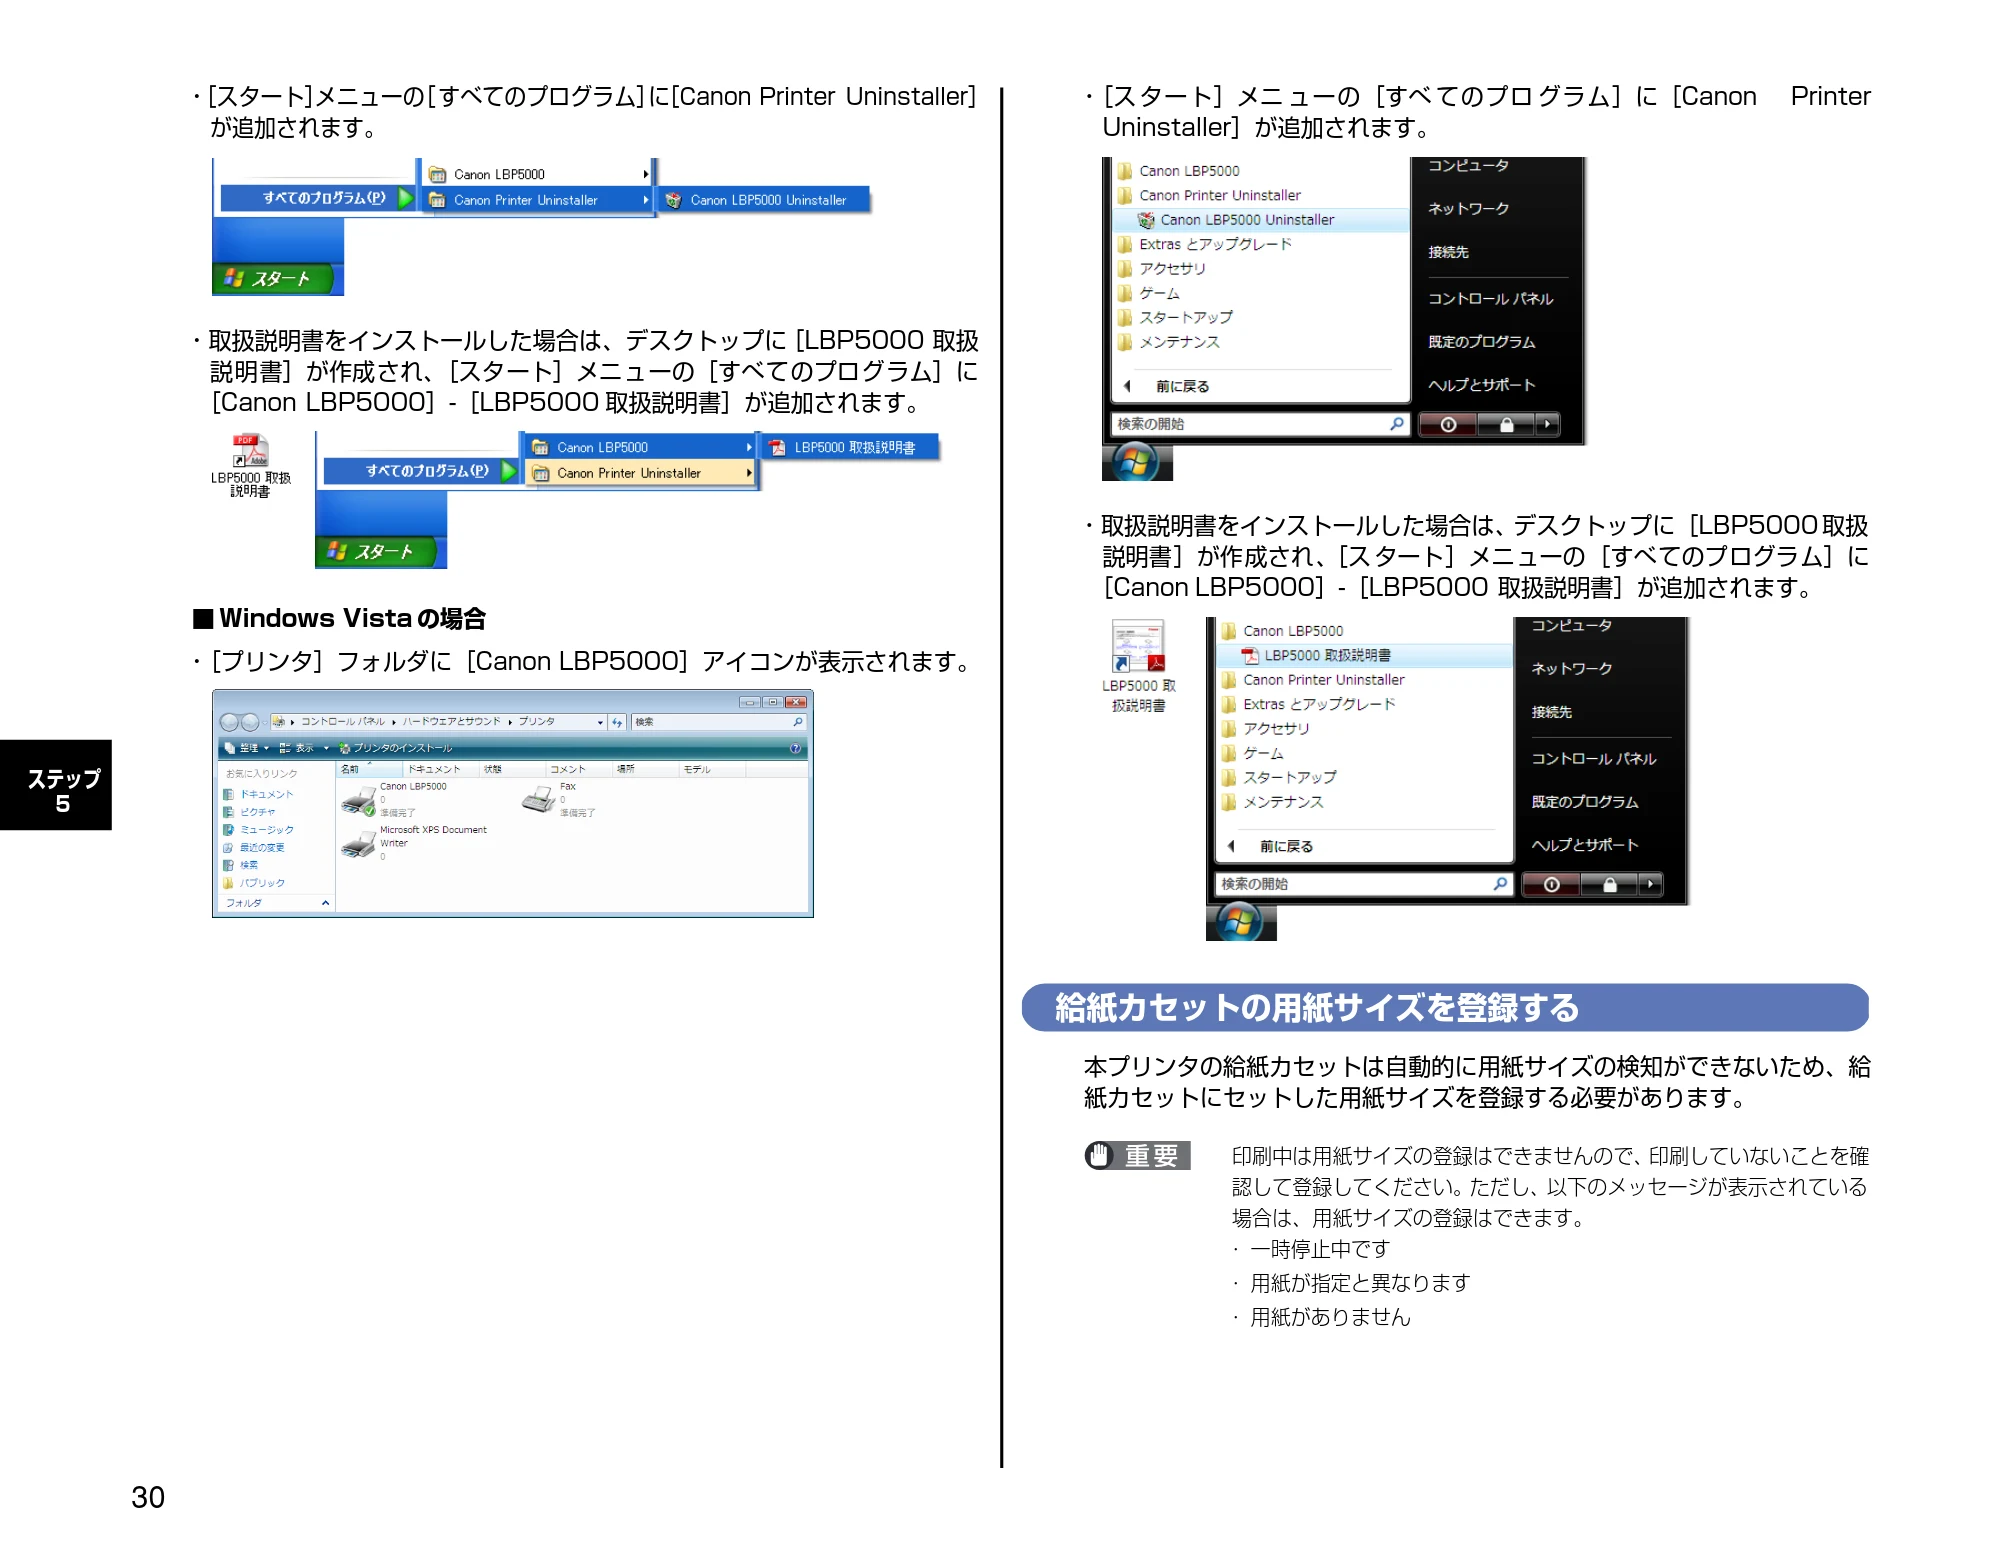Click 前に戻る in Uninstaller Vista start menu
The width and height of the screenshot is (2000, 1556).
[x=1167, y=386]
